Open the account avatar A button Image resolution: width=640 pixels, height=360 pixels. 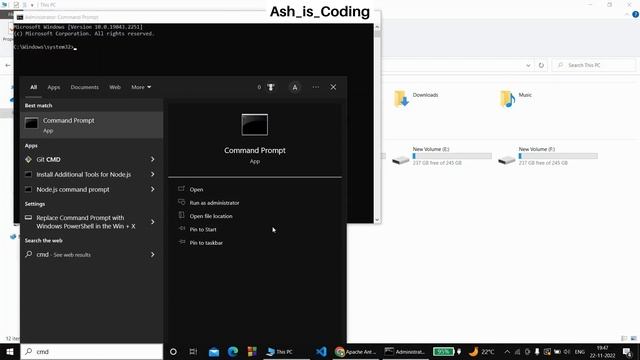pyautogui.click(x=295, y=87)
